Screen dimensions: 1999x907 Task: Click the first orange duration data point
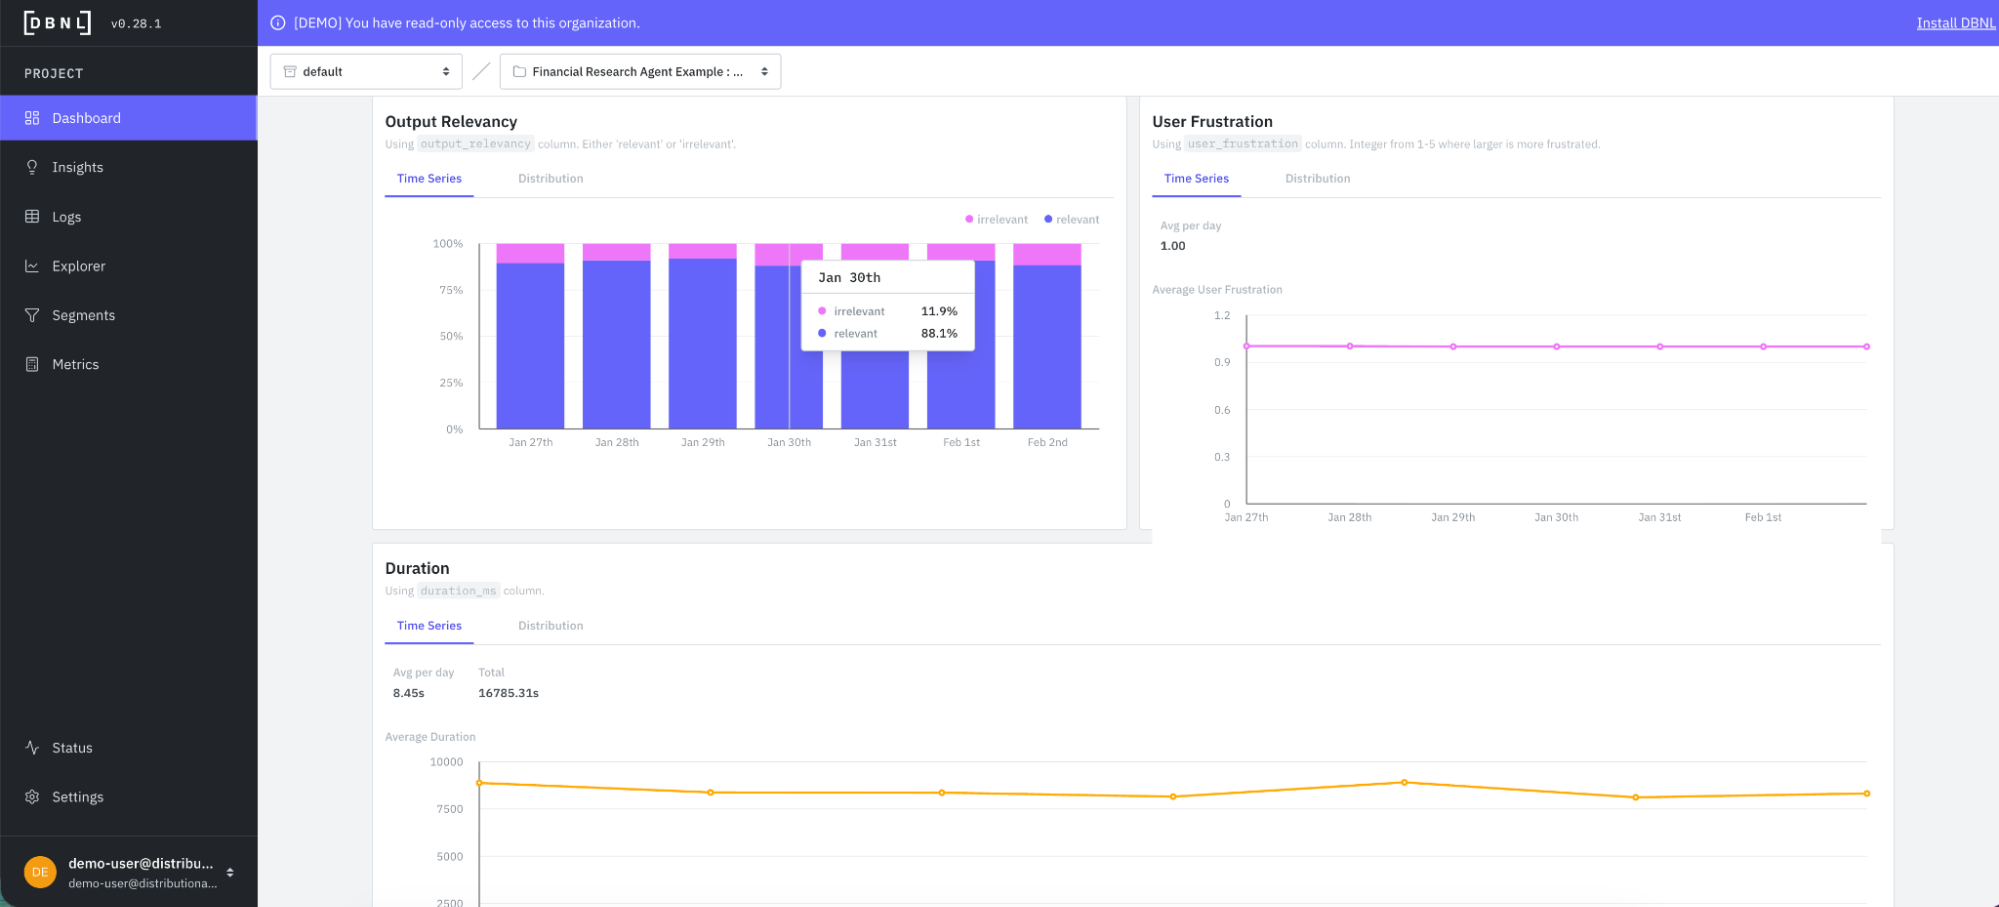(480, 783)
